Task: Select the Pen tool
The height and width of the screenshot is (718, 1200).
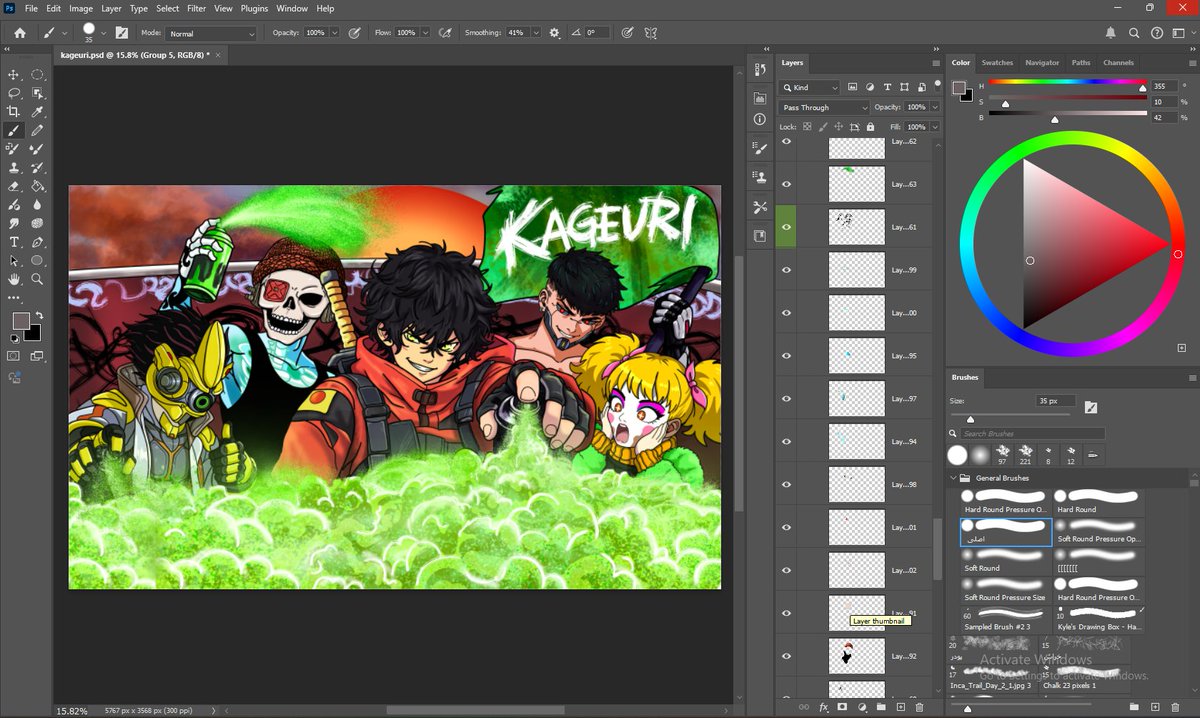Action: point(38,242)
